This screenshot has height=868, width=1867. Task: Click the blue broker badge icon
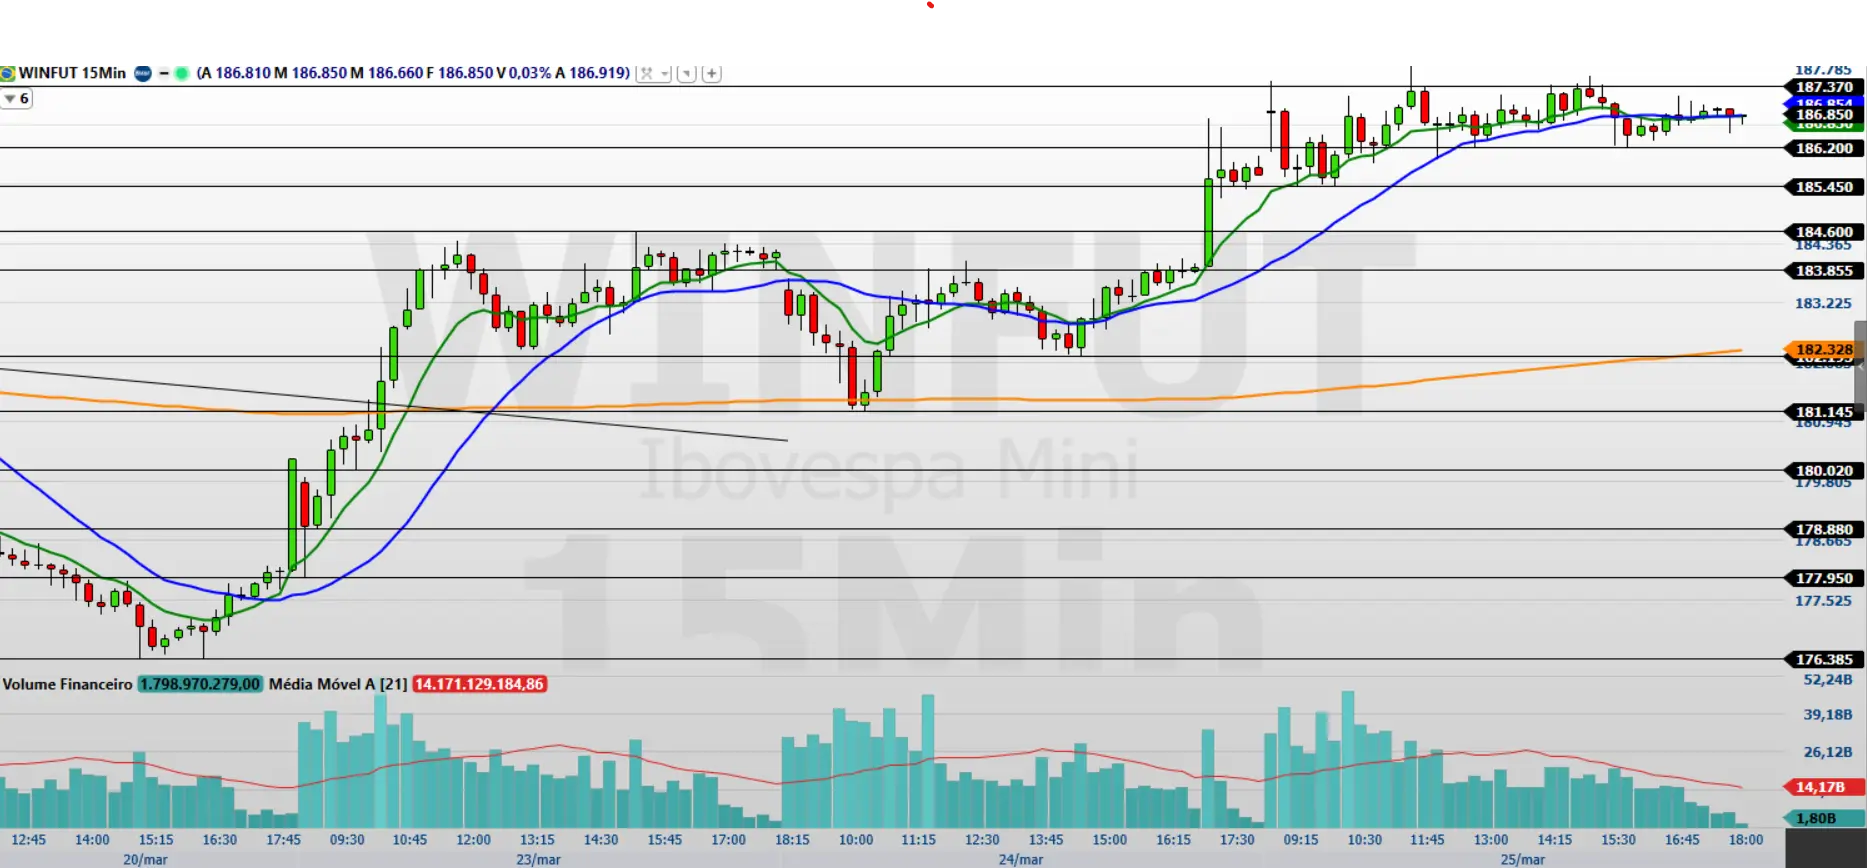[x=143, y=73]
